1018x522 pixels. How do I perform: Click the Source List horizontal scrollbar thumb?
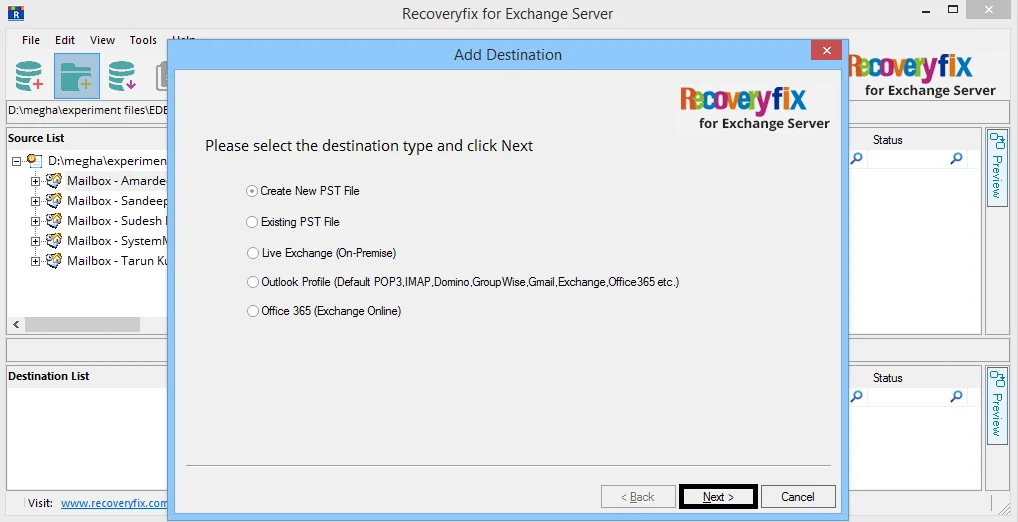coord(82,325)
